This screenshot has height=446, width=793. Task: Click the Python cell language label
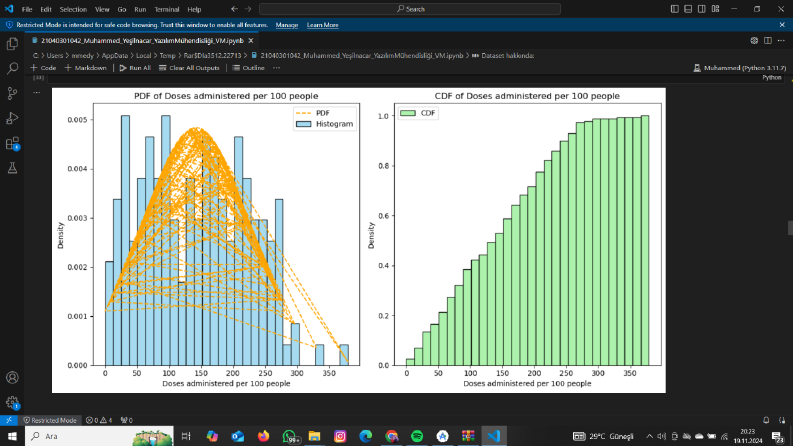772,77
